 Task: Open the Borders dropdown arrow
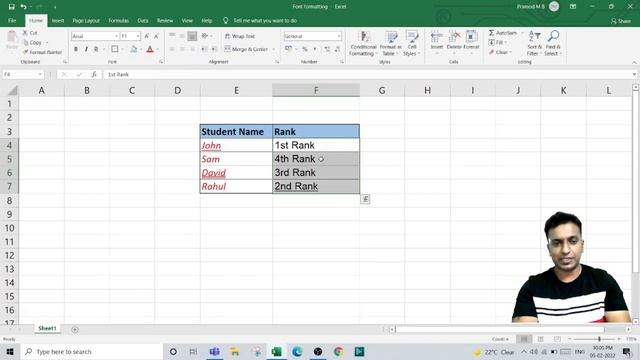[122, 49]
